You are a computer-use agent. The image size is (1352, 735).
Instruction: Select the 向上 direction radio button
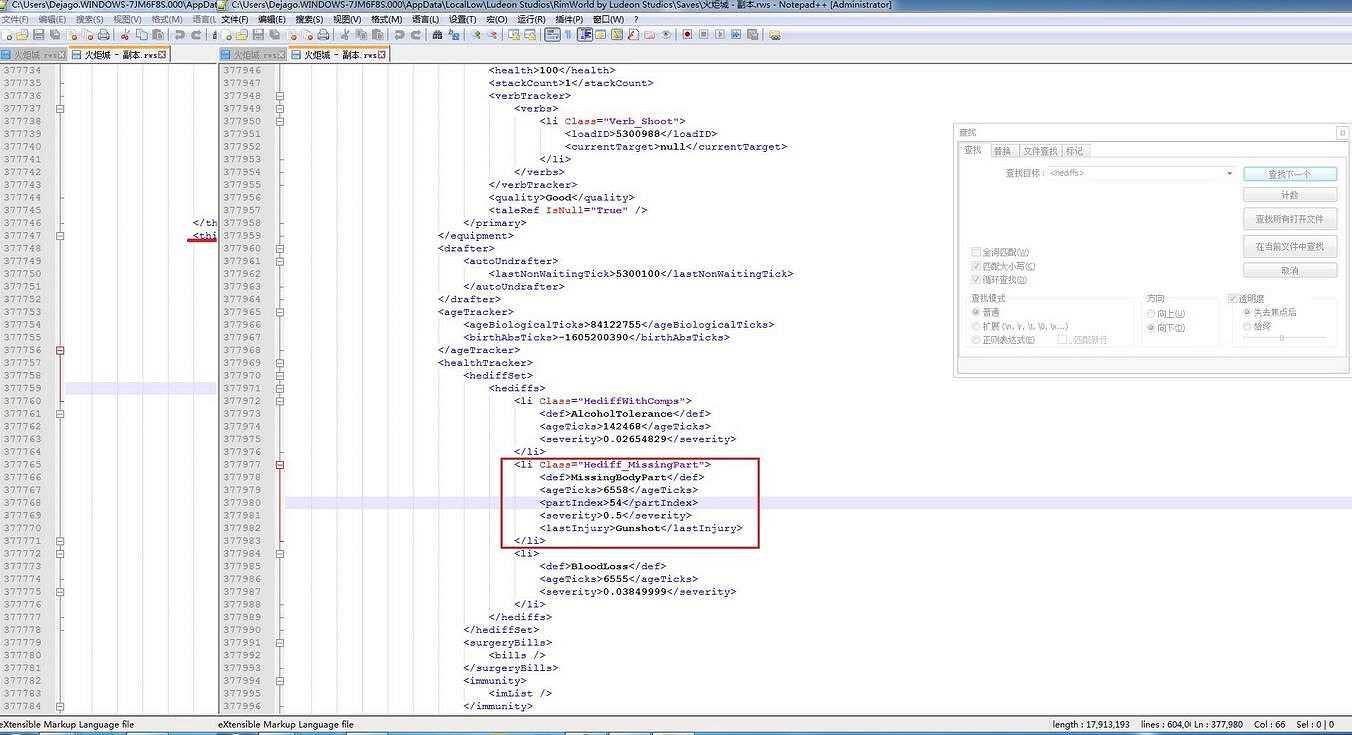1152,314
